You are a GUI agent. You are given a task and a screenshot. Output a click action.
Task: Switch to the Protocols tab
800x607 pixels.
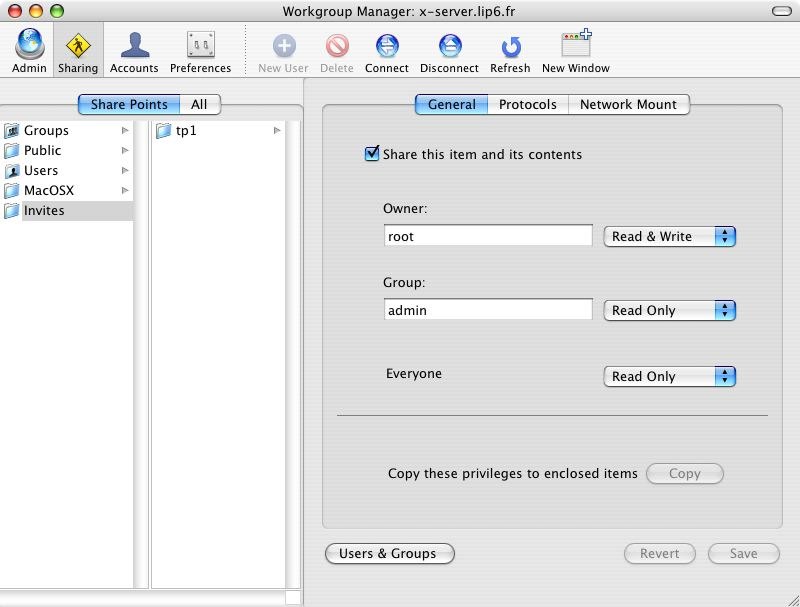(x=527, y=104)
